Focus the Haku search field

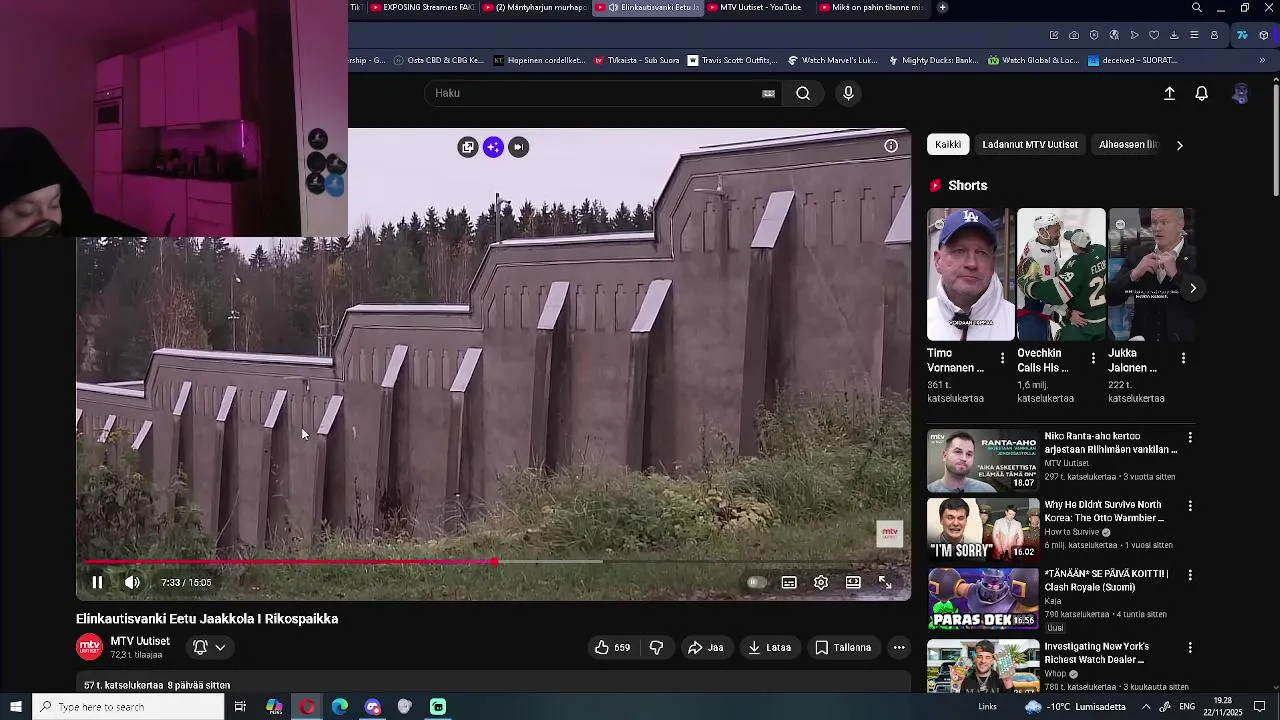[594, 93]
